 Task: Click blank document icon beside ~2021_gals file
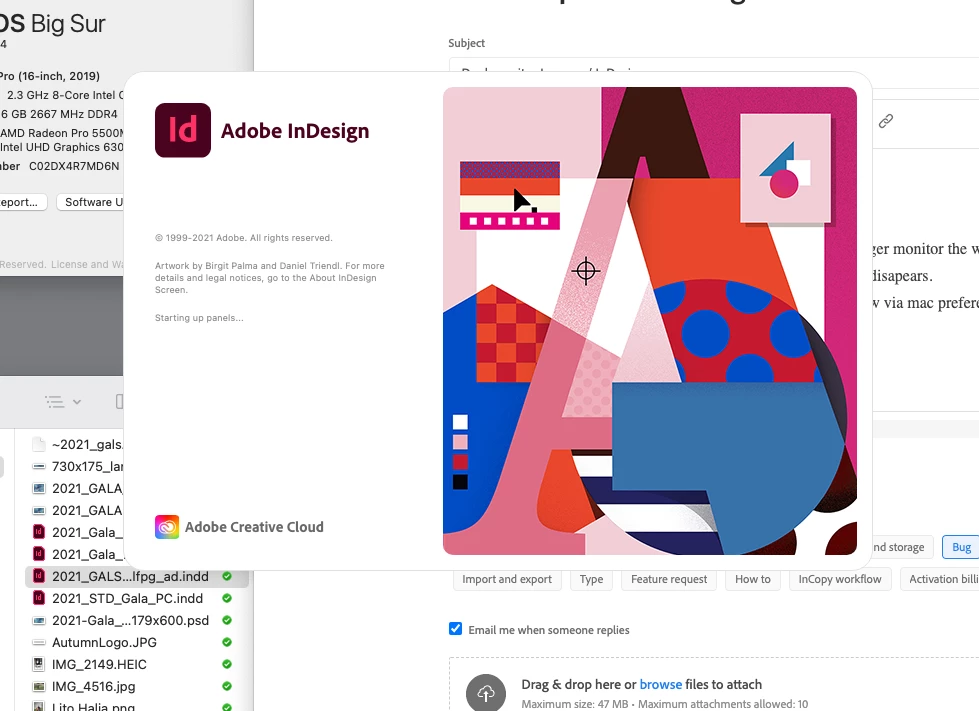tap(39, 444)
